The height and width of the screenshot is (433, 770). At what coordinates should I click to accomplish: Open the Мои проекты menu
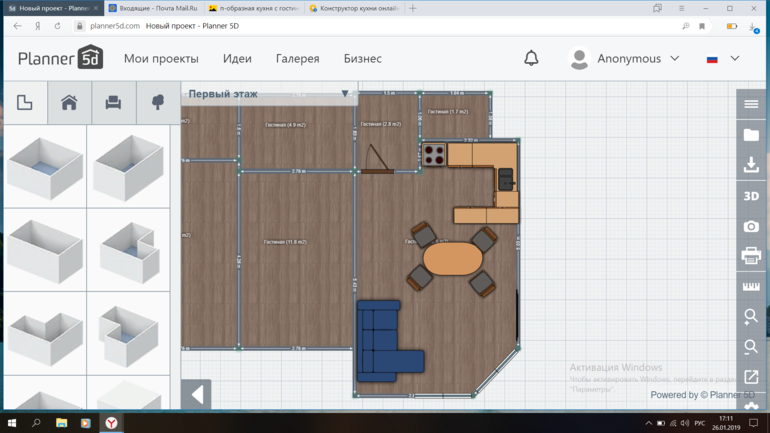pyautogui.click(x=161, y=59)
